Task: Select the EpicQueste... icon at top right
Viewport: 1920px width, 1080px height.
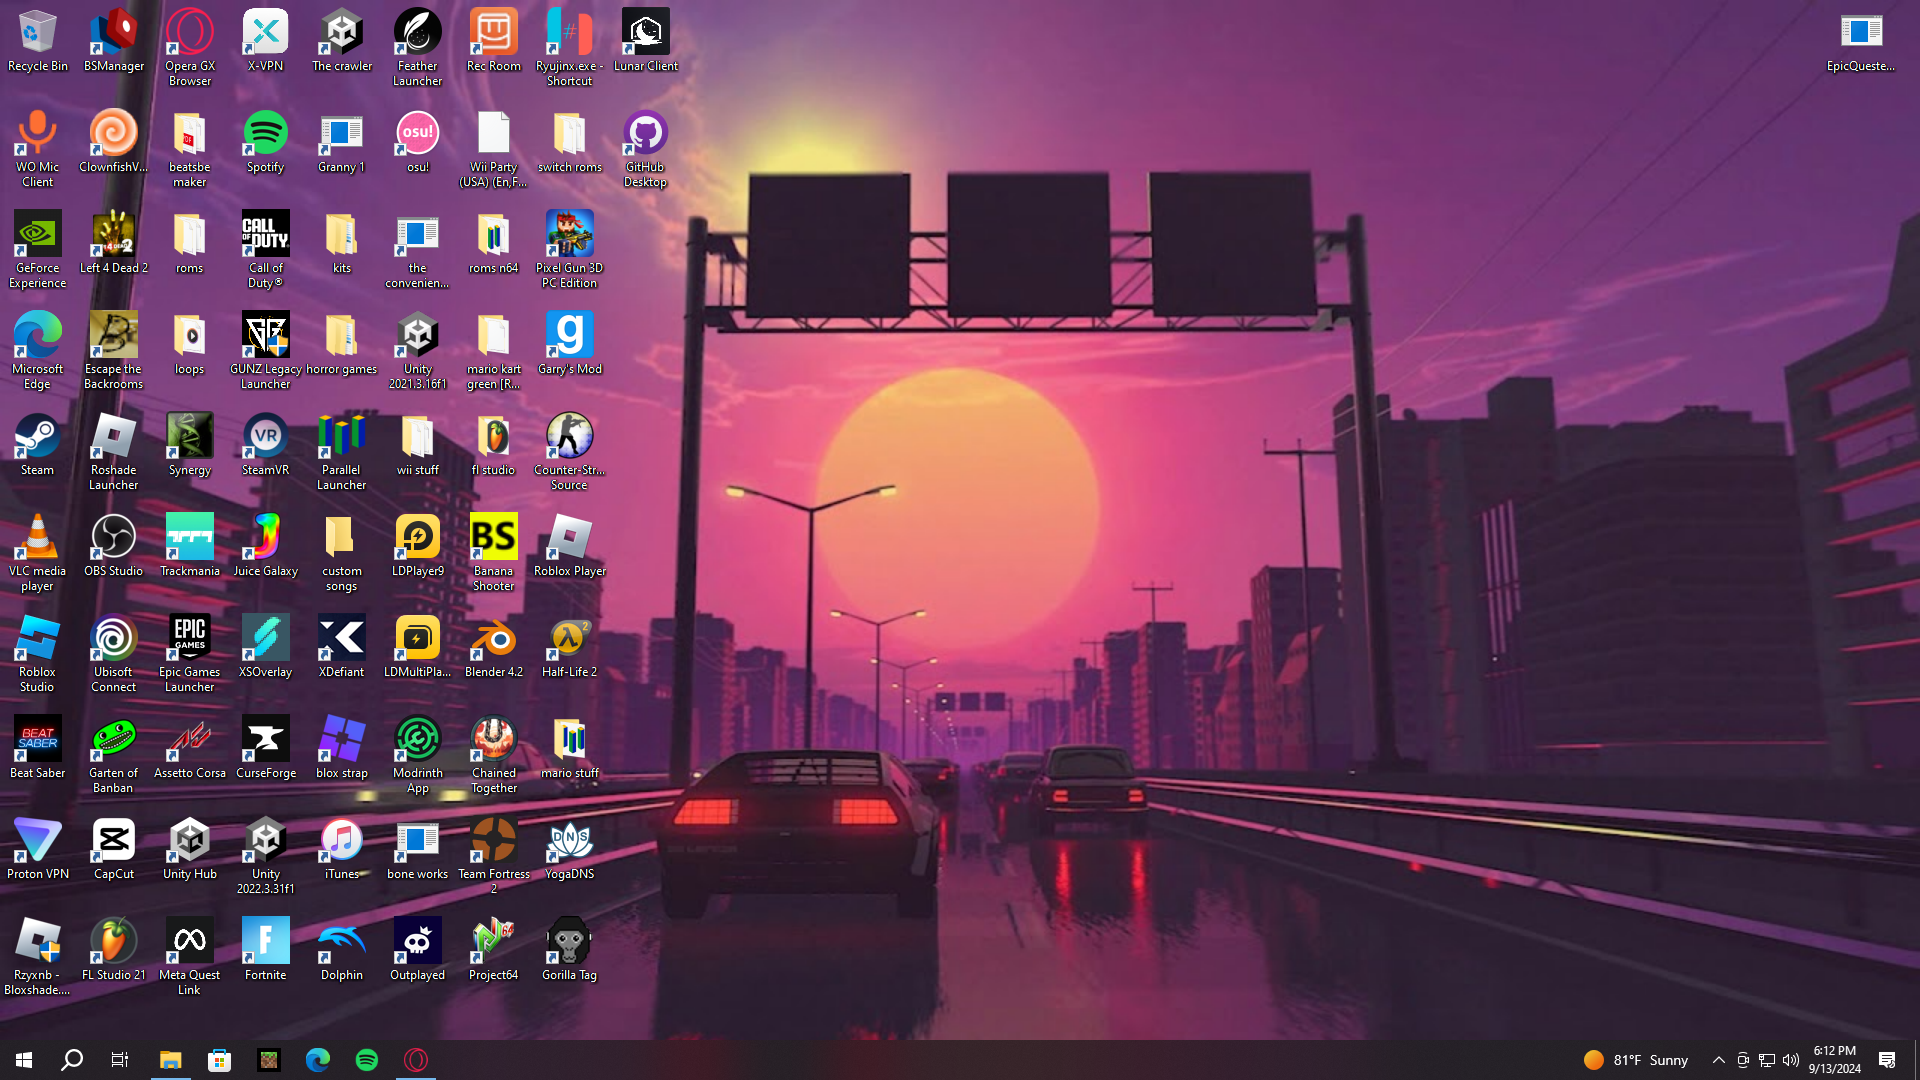Action: [x=1861, y=41]
